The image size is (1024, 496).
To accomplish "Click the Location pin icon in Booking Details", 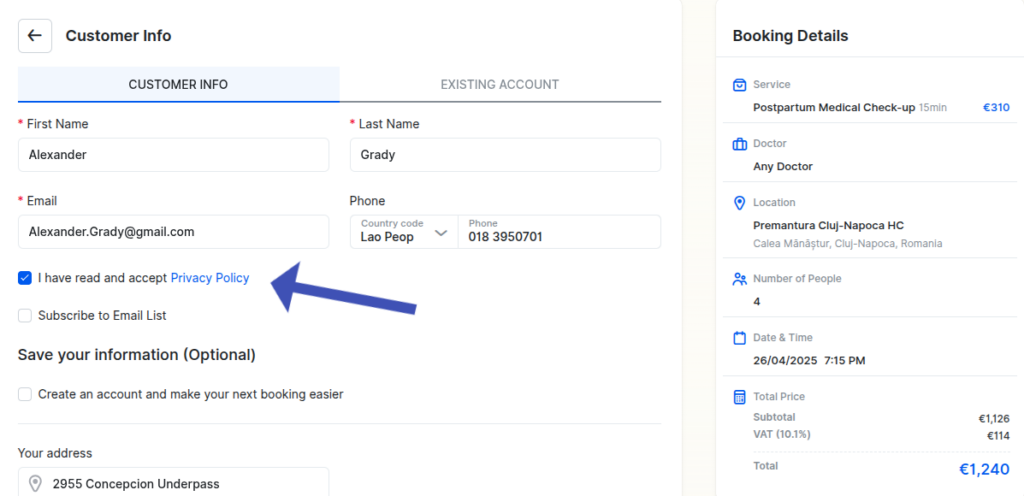I will click(x=739, y=203).
